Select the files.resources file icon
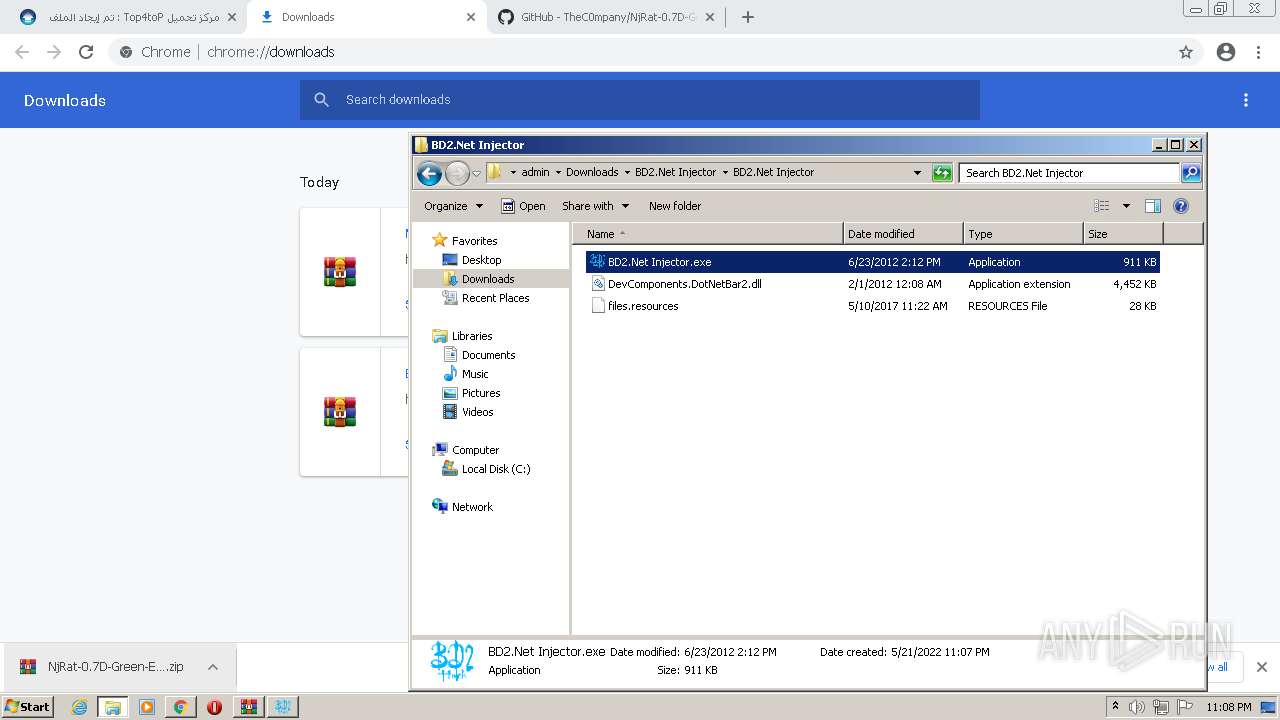The width and height of the screenshot is (1280, 720). pyautogui.click(x=598, y=306)
